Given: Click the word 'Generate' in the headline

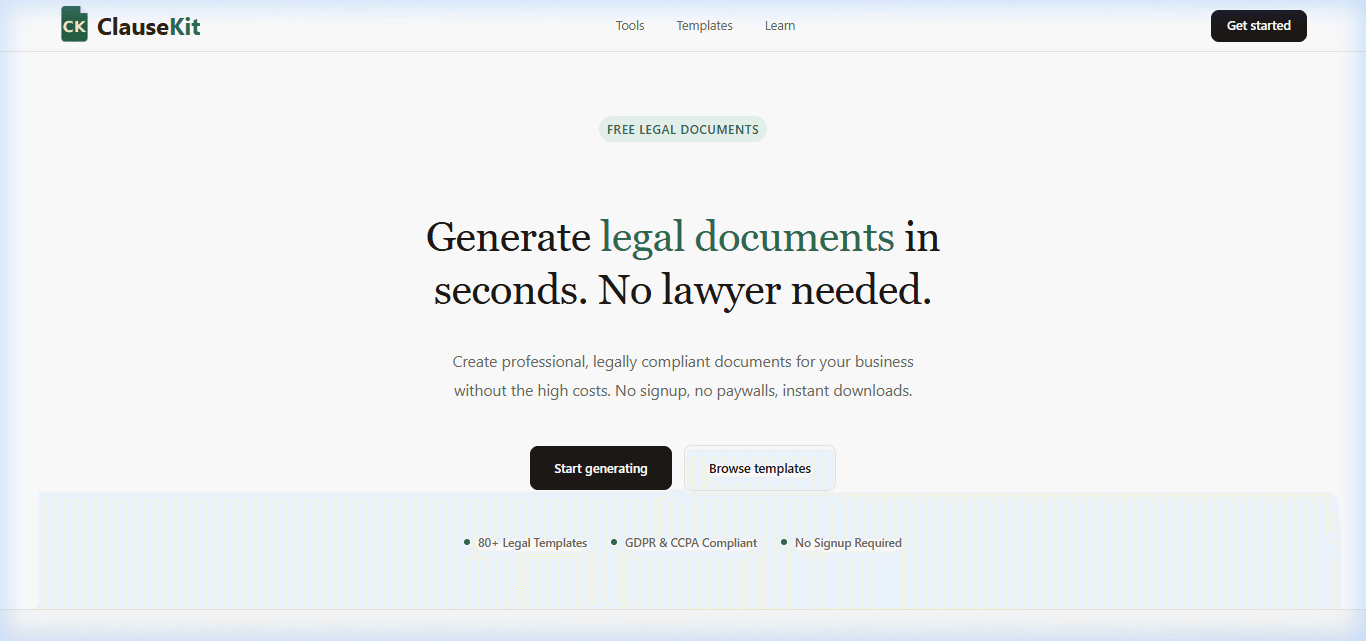Looking at the screenshot, I should click(x=508, y=238).
